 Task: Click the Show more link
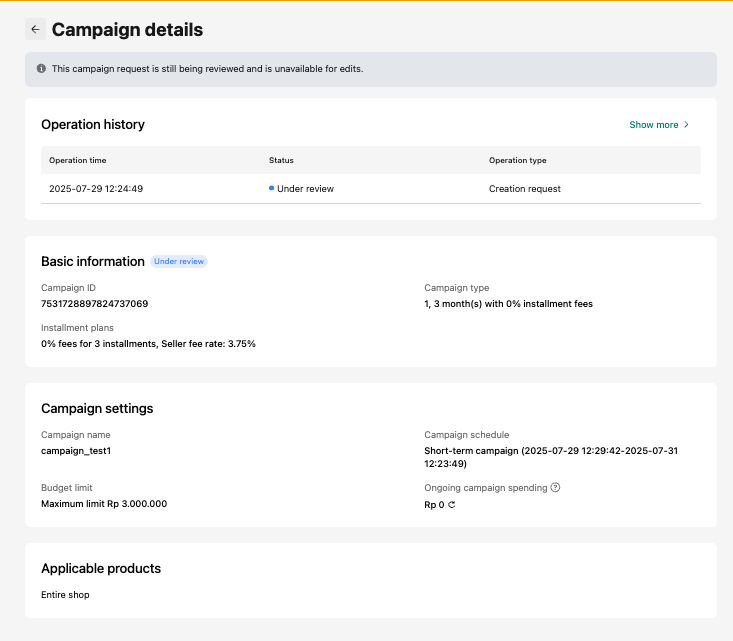point(654,125)
